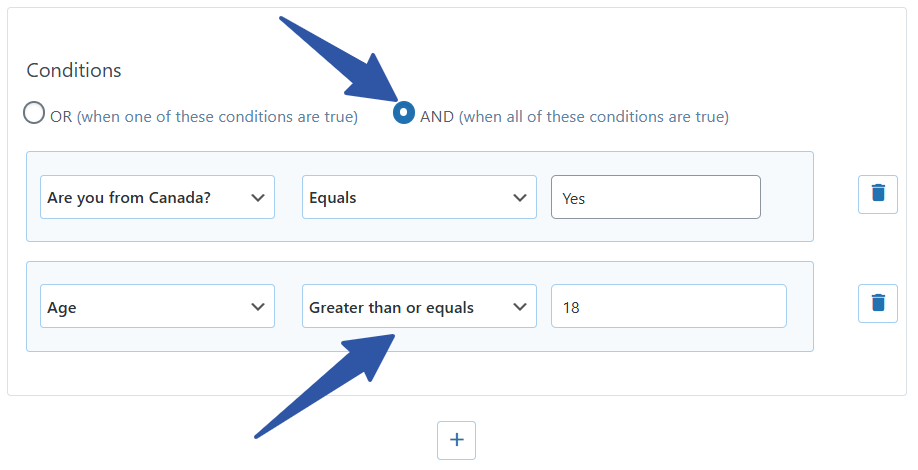Click chevron arrow on 'Are you from Canada?' field

coord(258,198)
